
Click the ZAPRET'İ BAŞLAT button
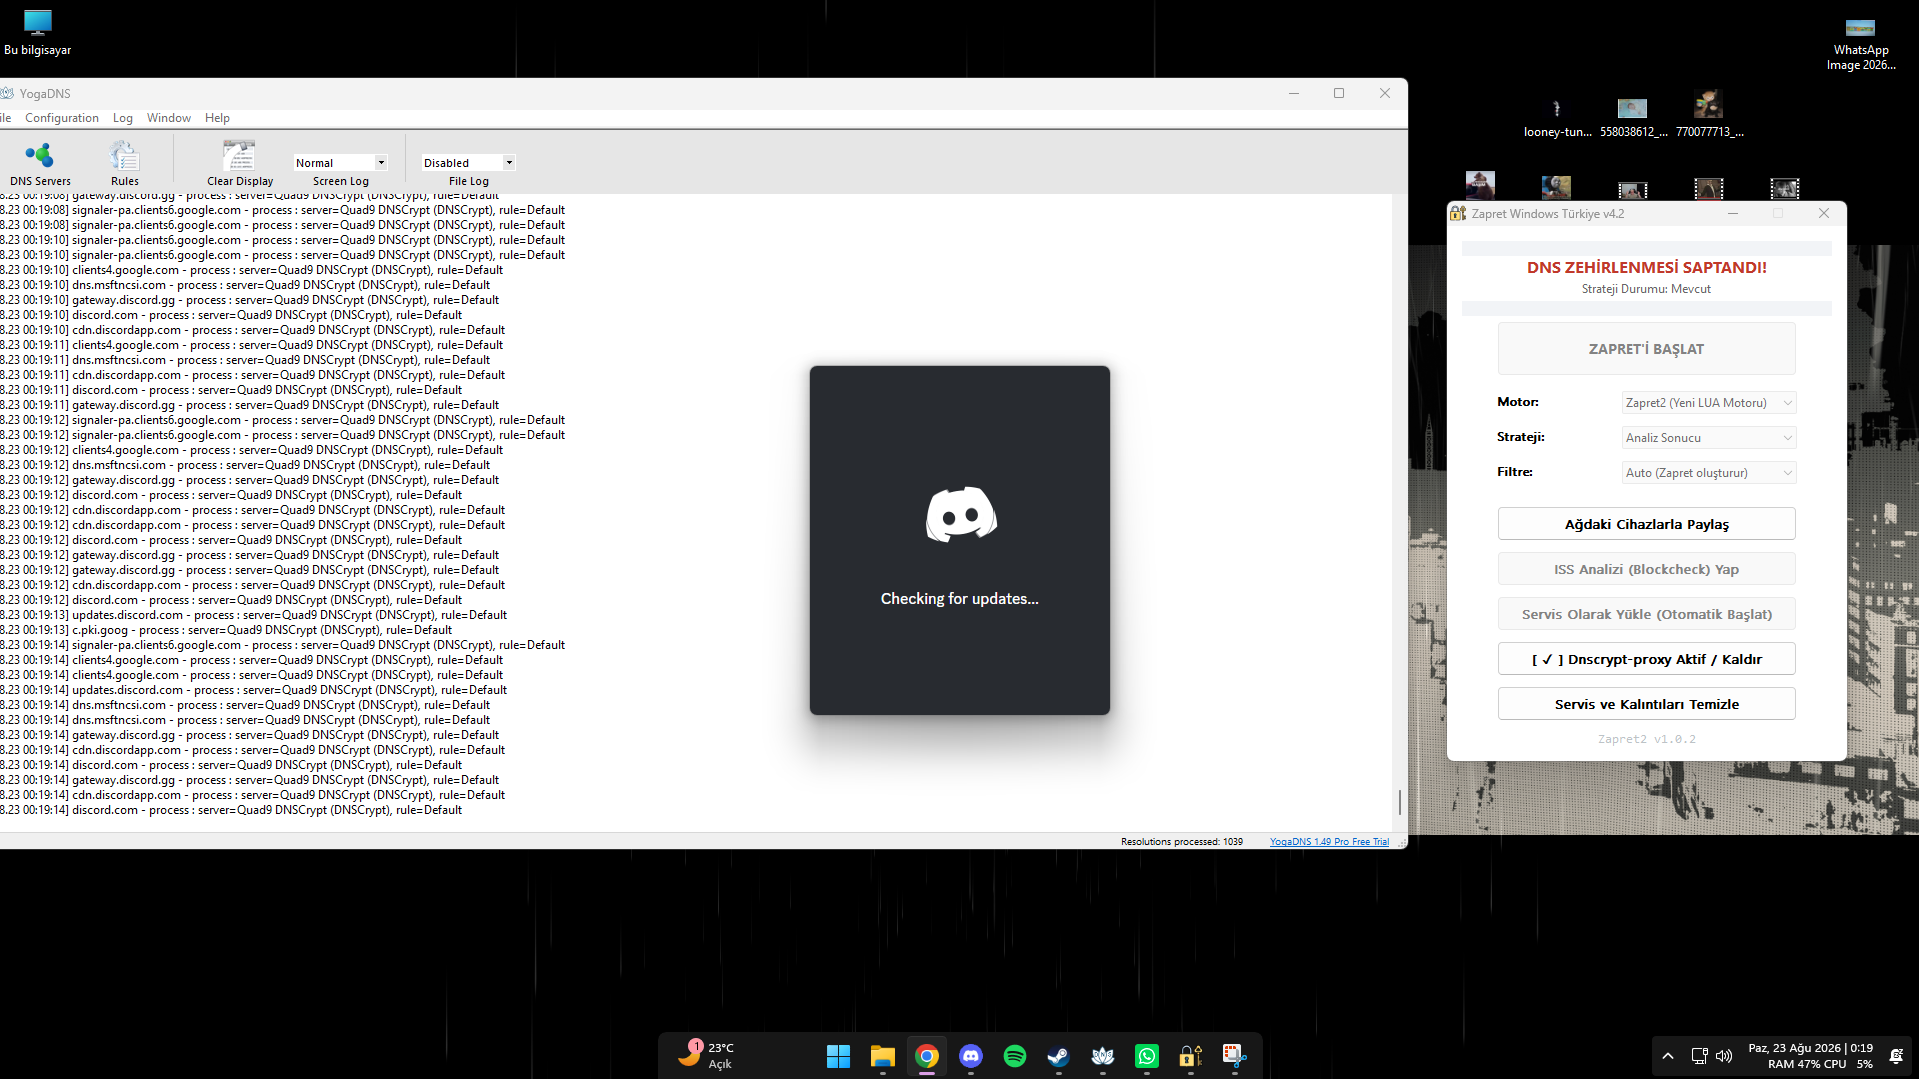point(1646,349)
